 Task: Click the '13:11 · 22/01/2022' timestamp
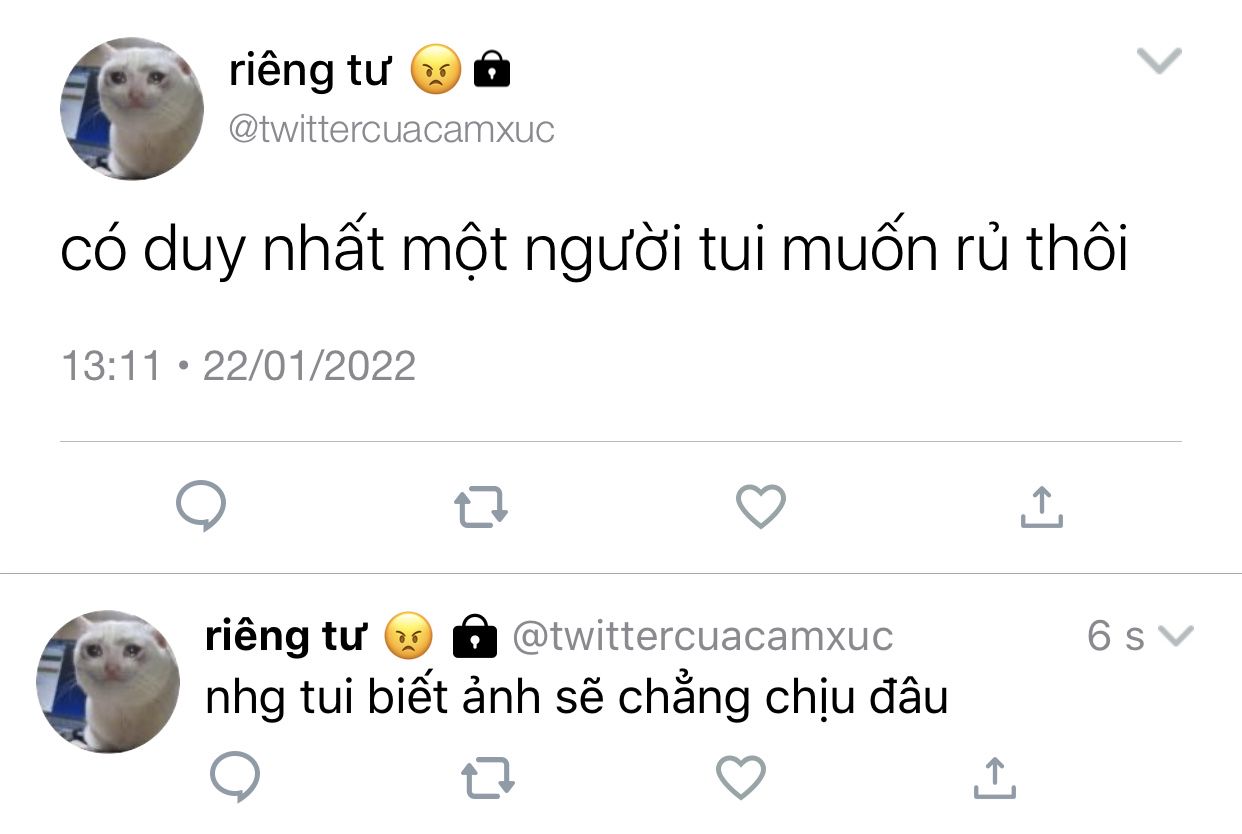(238, 366)
